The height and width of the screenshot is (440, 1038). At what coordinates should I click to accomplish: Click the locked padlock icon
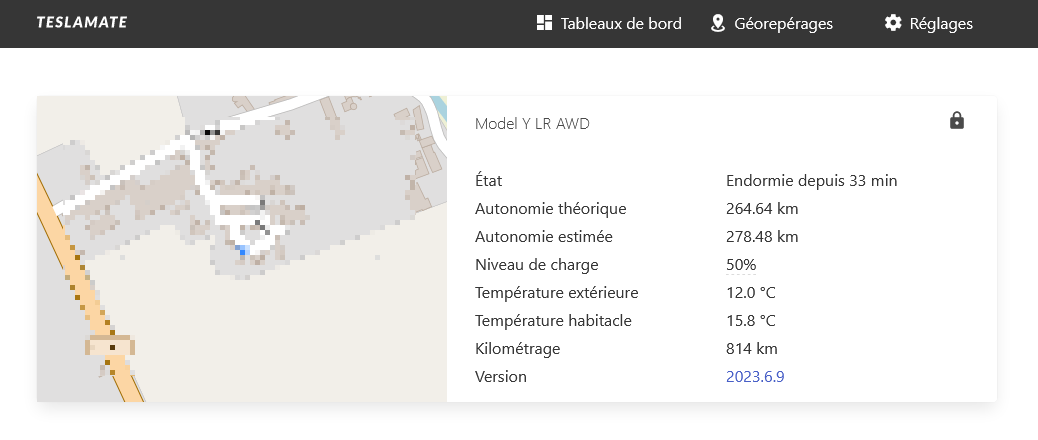pyautogui.click(x=957, y=120)
